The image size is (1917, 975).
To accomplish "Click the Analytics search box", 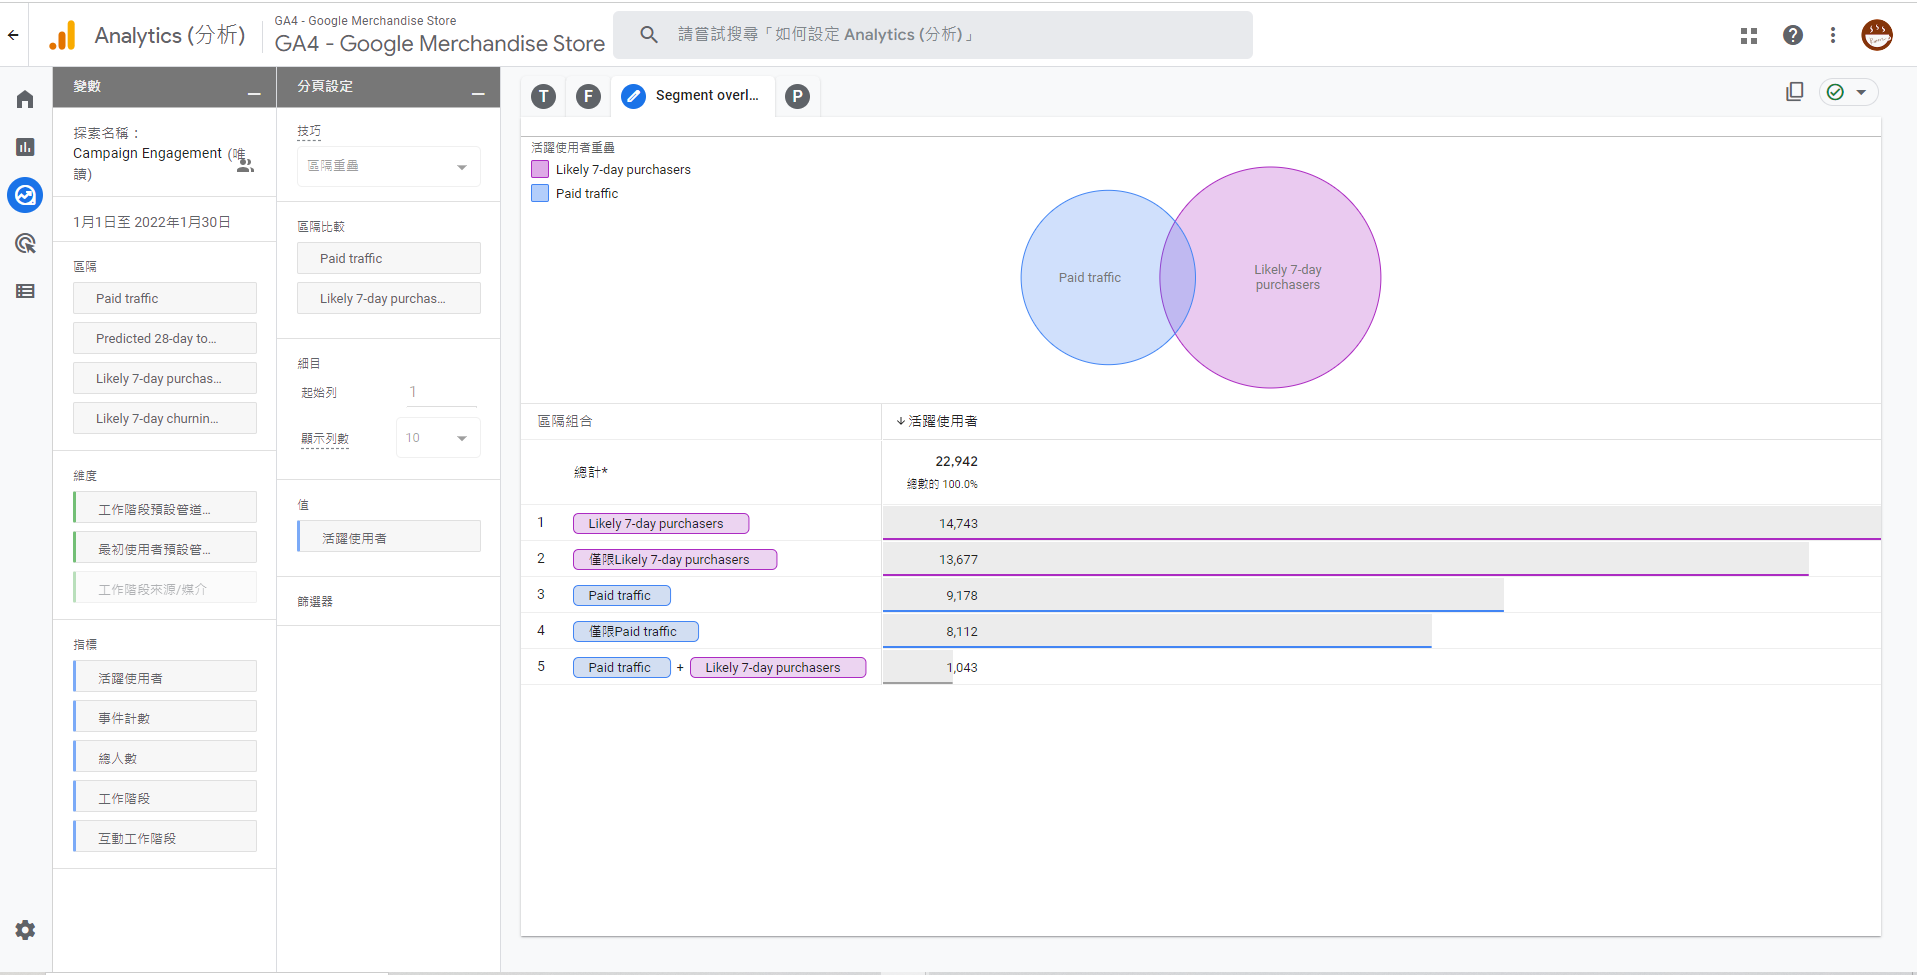I will tap(932, 35).
